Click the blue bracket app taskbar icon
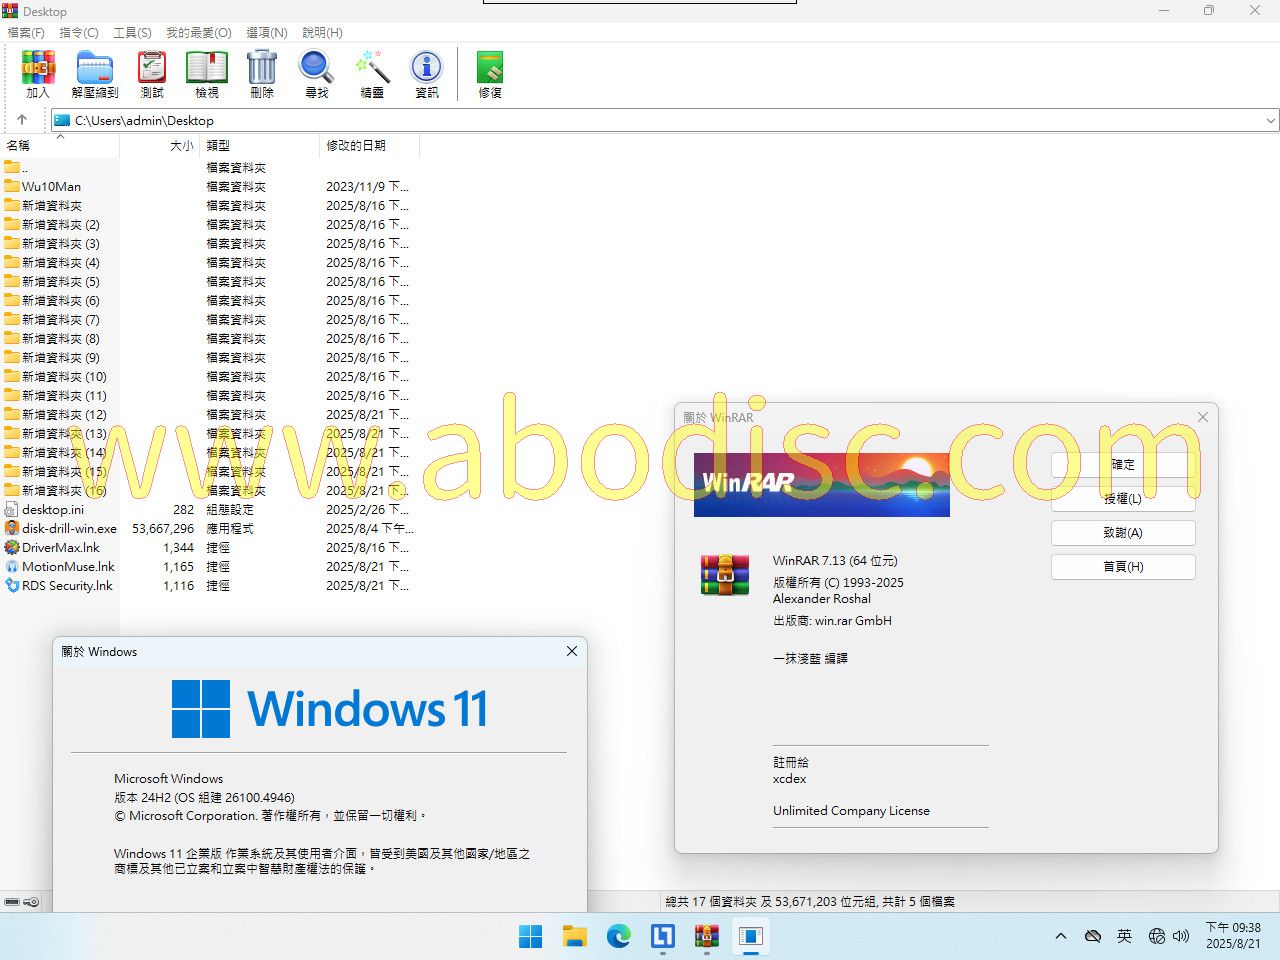Viewport: 1280px width, 960px height. coord(663,936)
